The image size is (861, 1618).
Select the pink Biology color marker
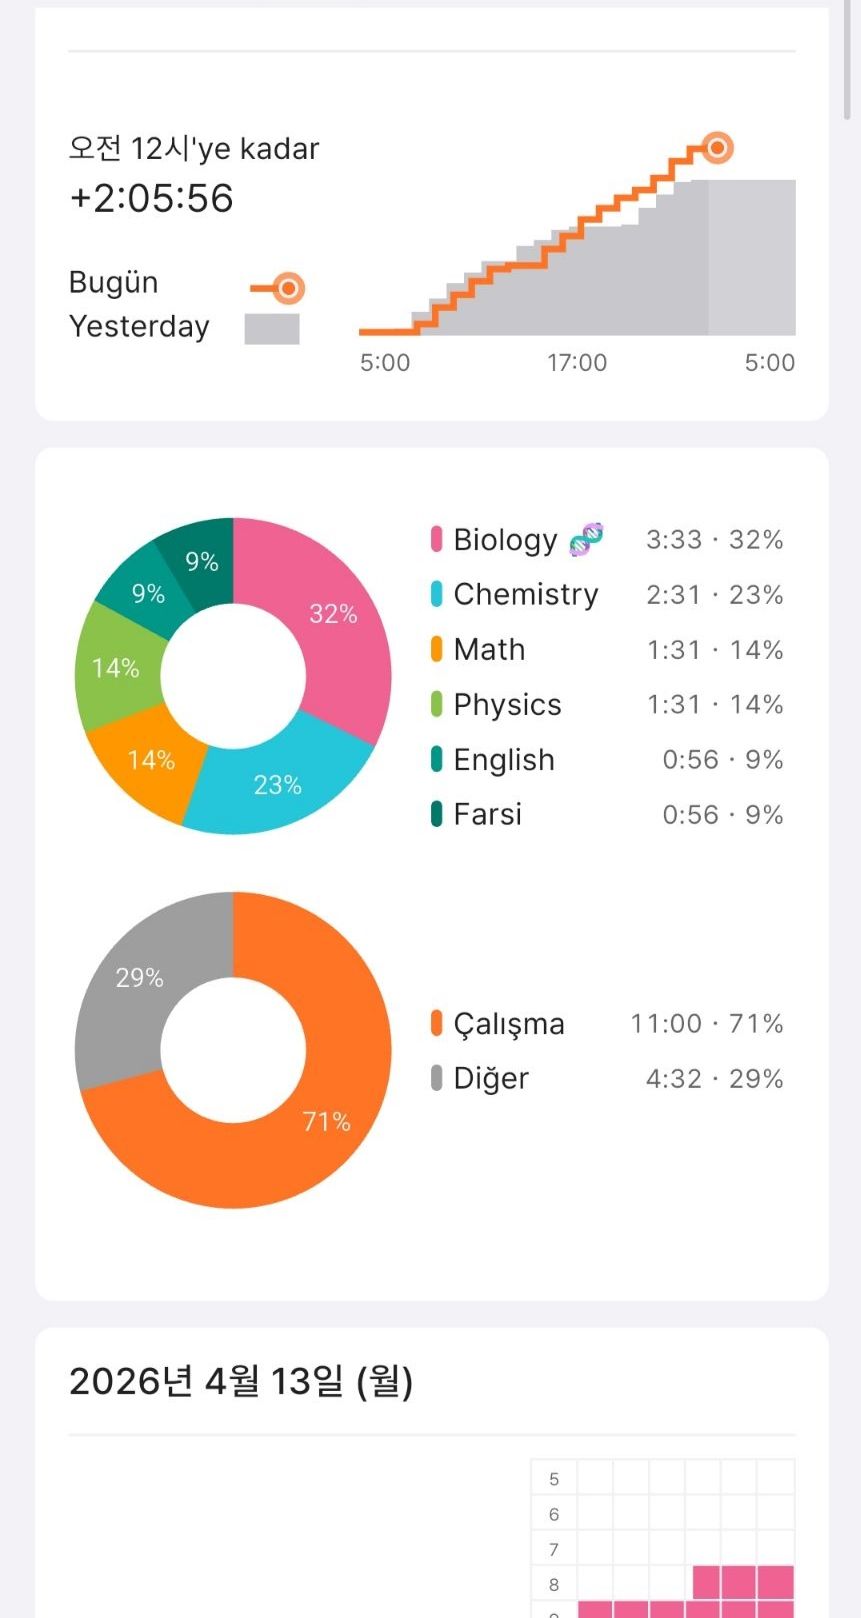(436, 539)
